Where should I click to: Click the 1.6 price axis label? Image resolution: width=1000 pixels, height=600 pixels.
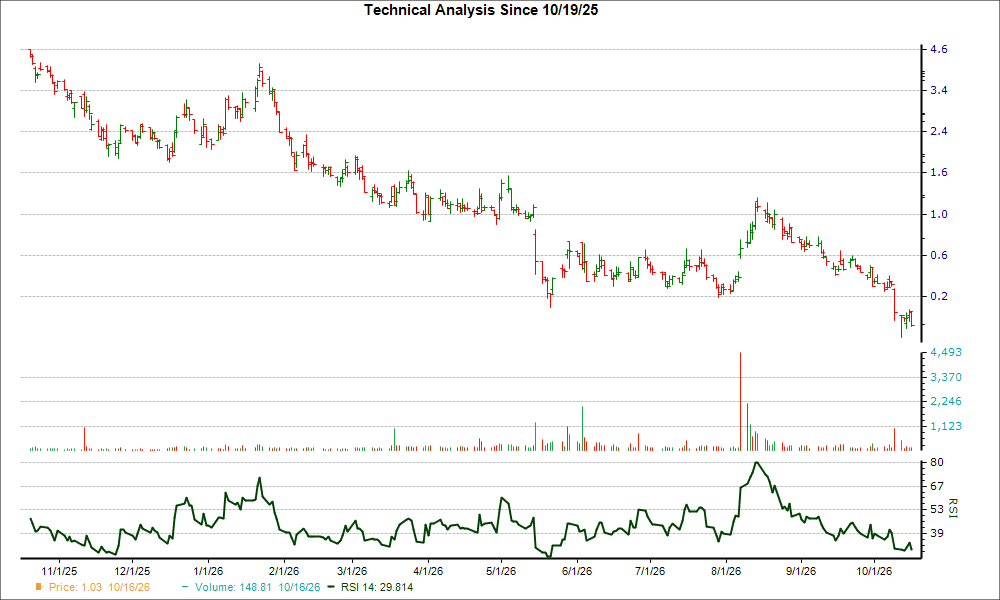pos(939,173)
